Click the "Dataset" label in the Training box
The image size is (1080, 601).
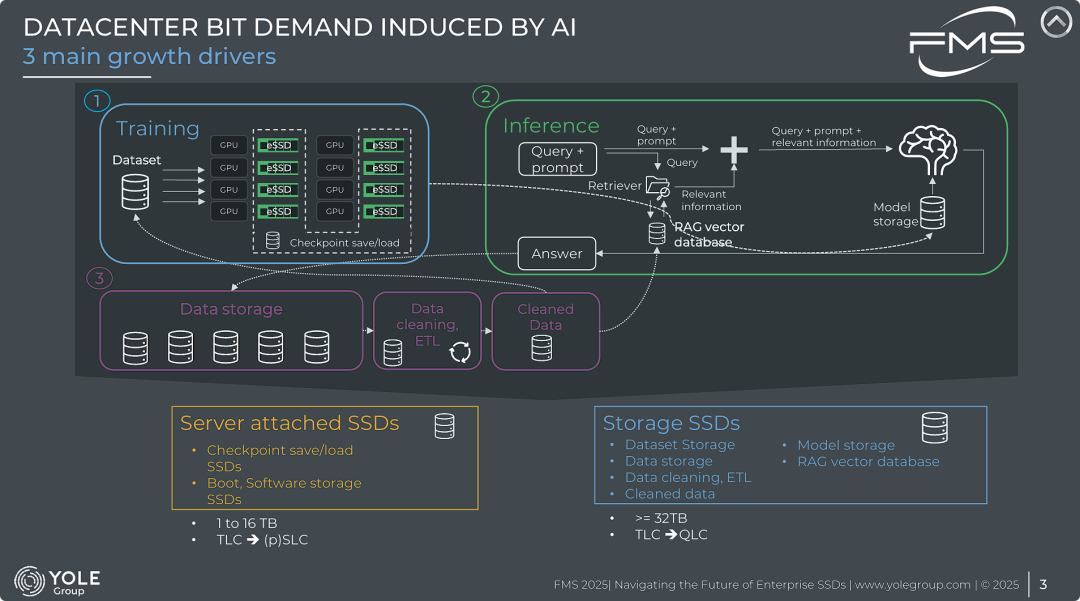(136, 160)
